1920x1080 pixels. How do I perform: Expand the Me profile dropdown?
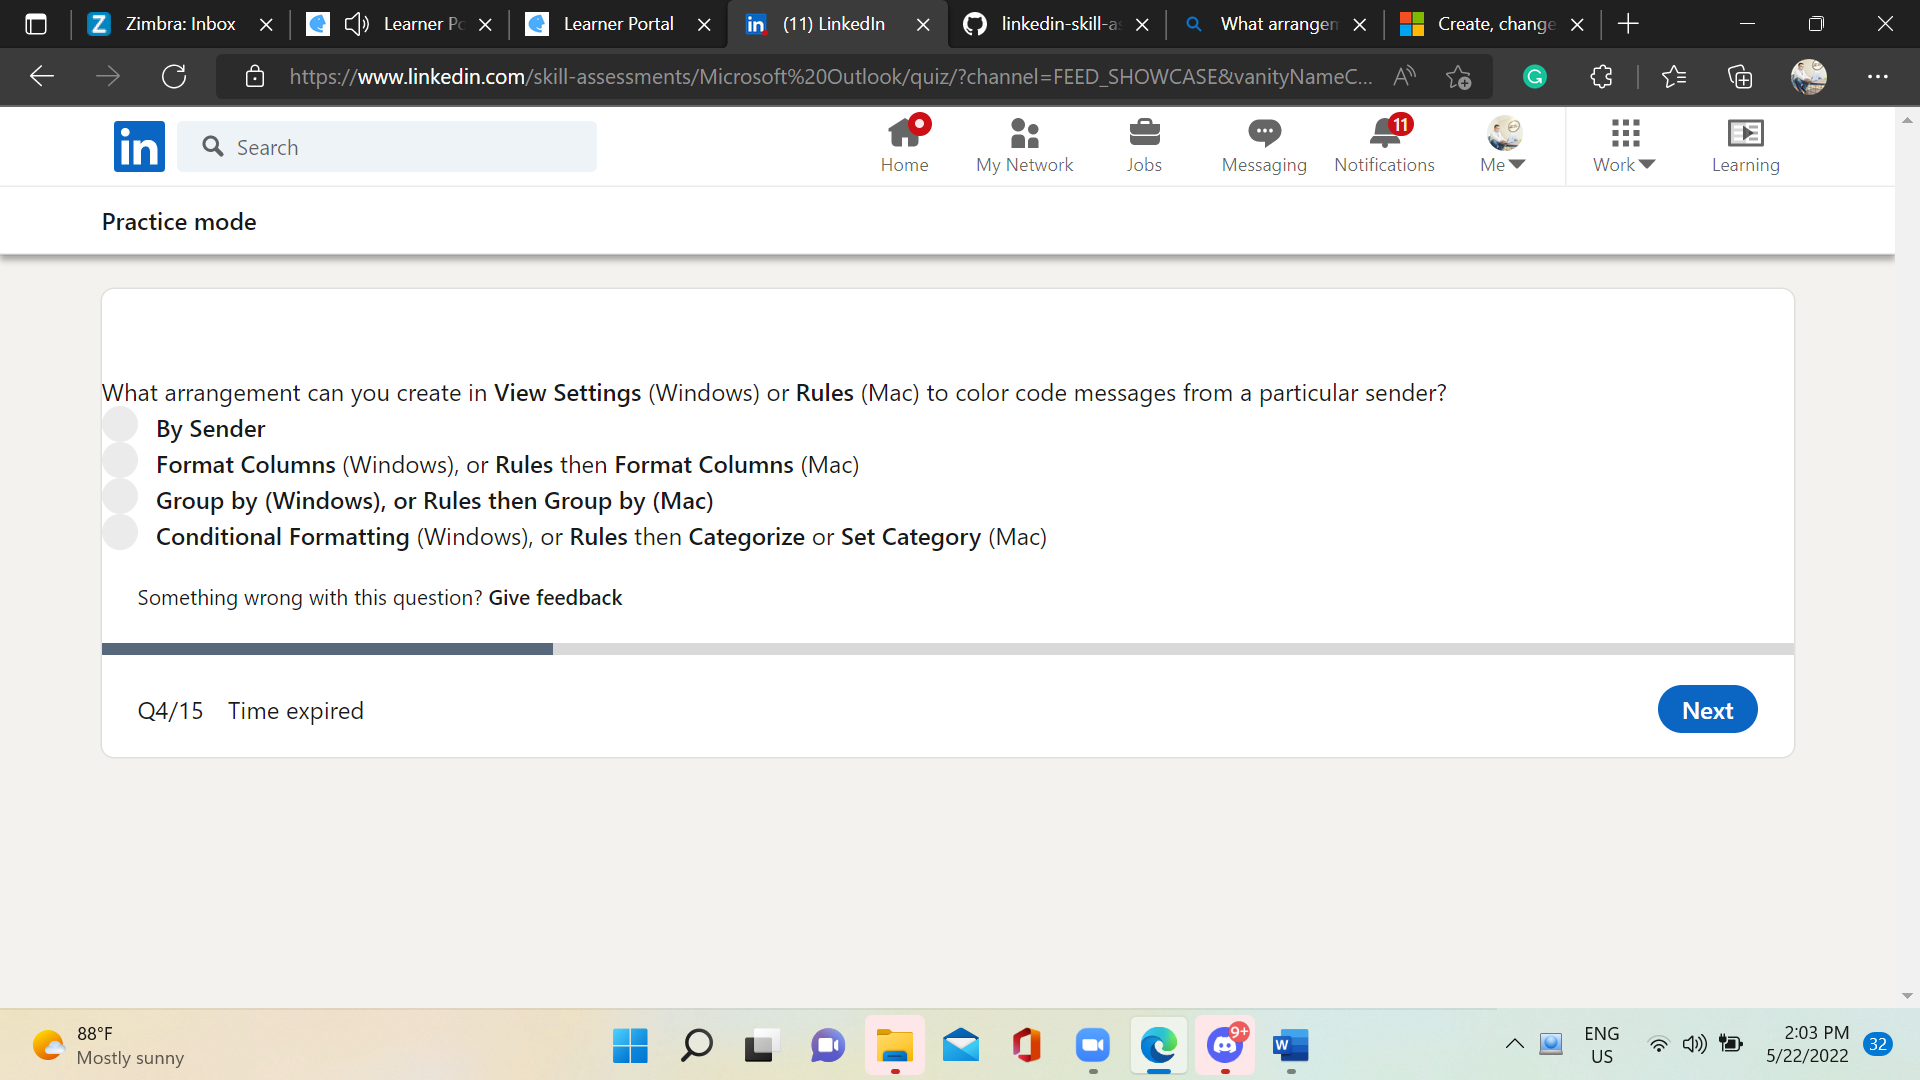coord(1502,145)
